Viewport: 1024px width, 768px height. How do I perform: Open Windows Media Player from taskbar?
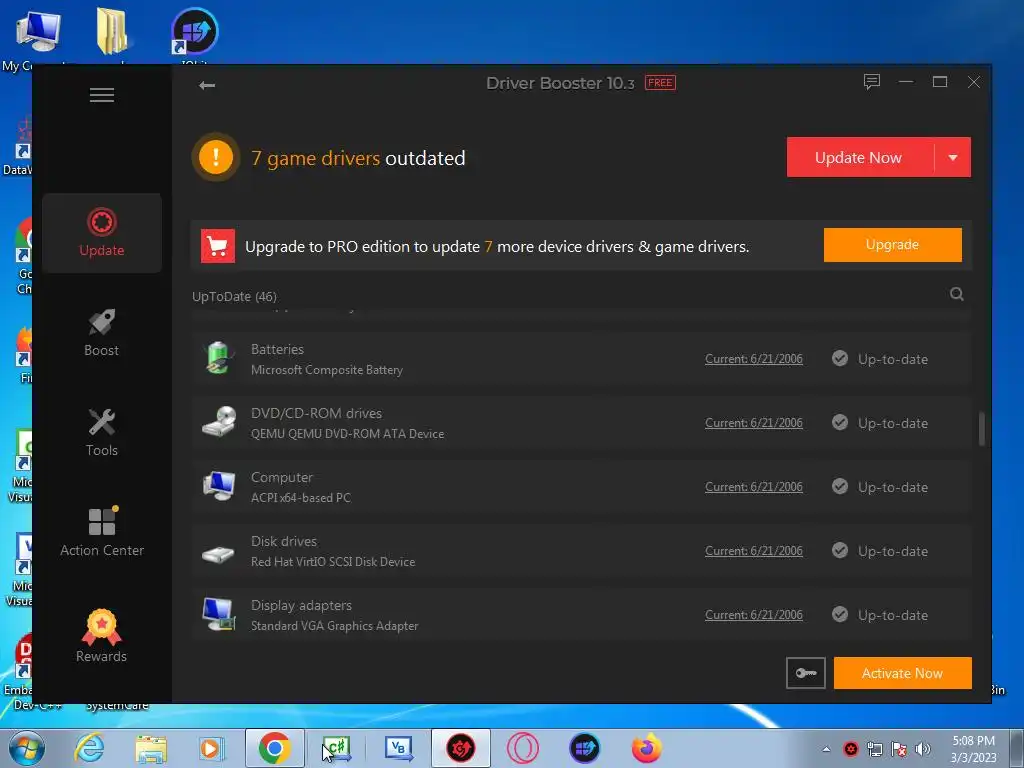click(211, 748)
